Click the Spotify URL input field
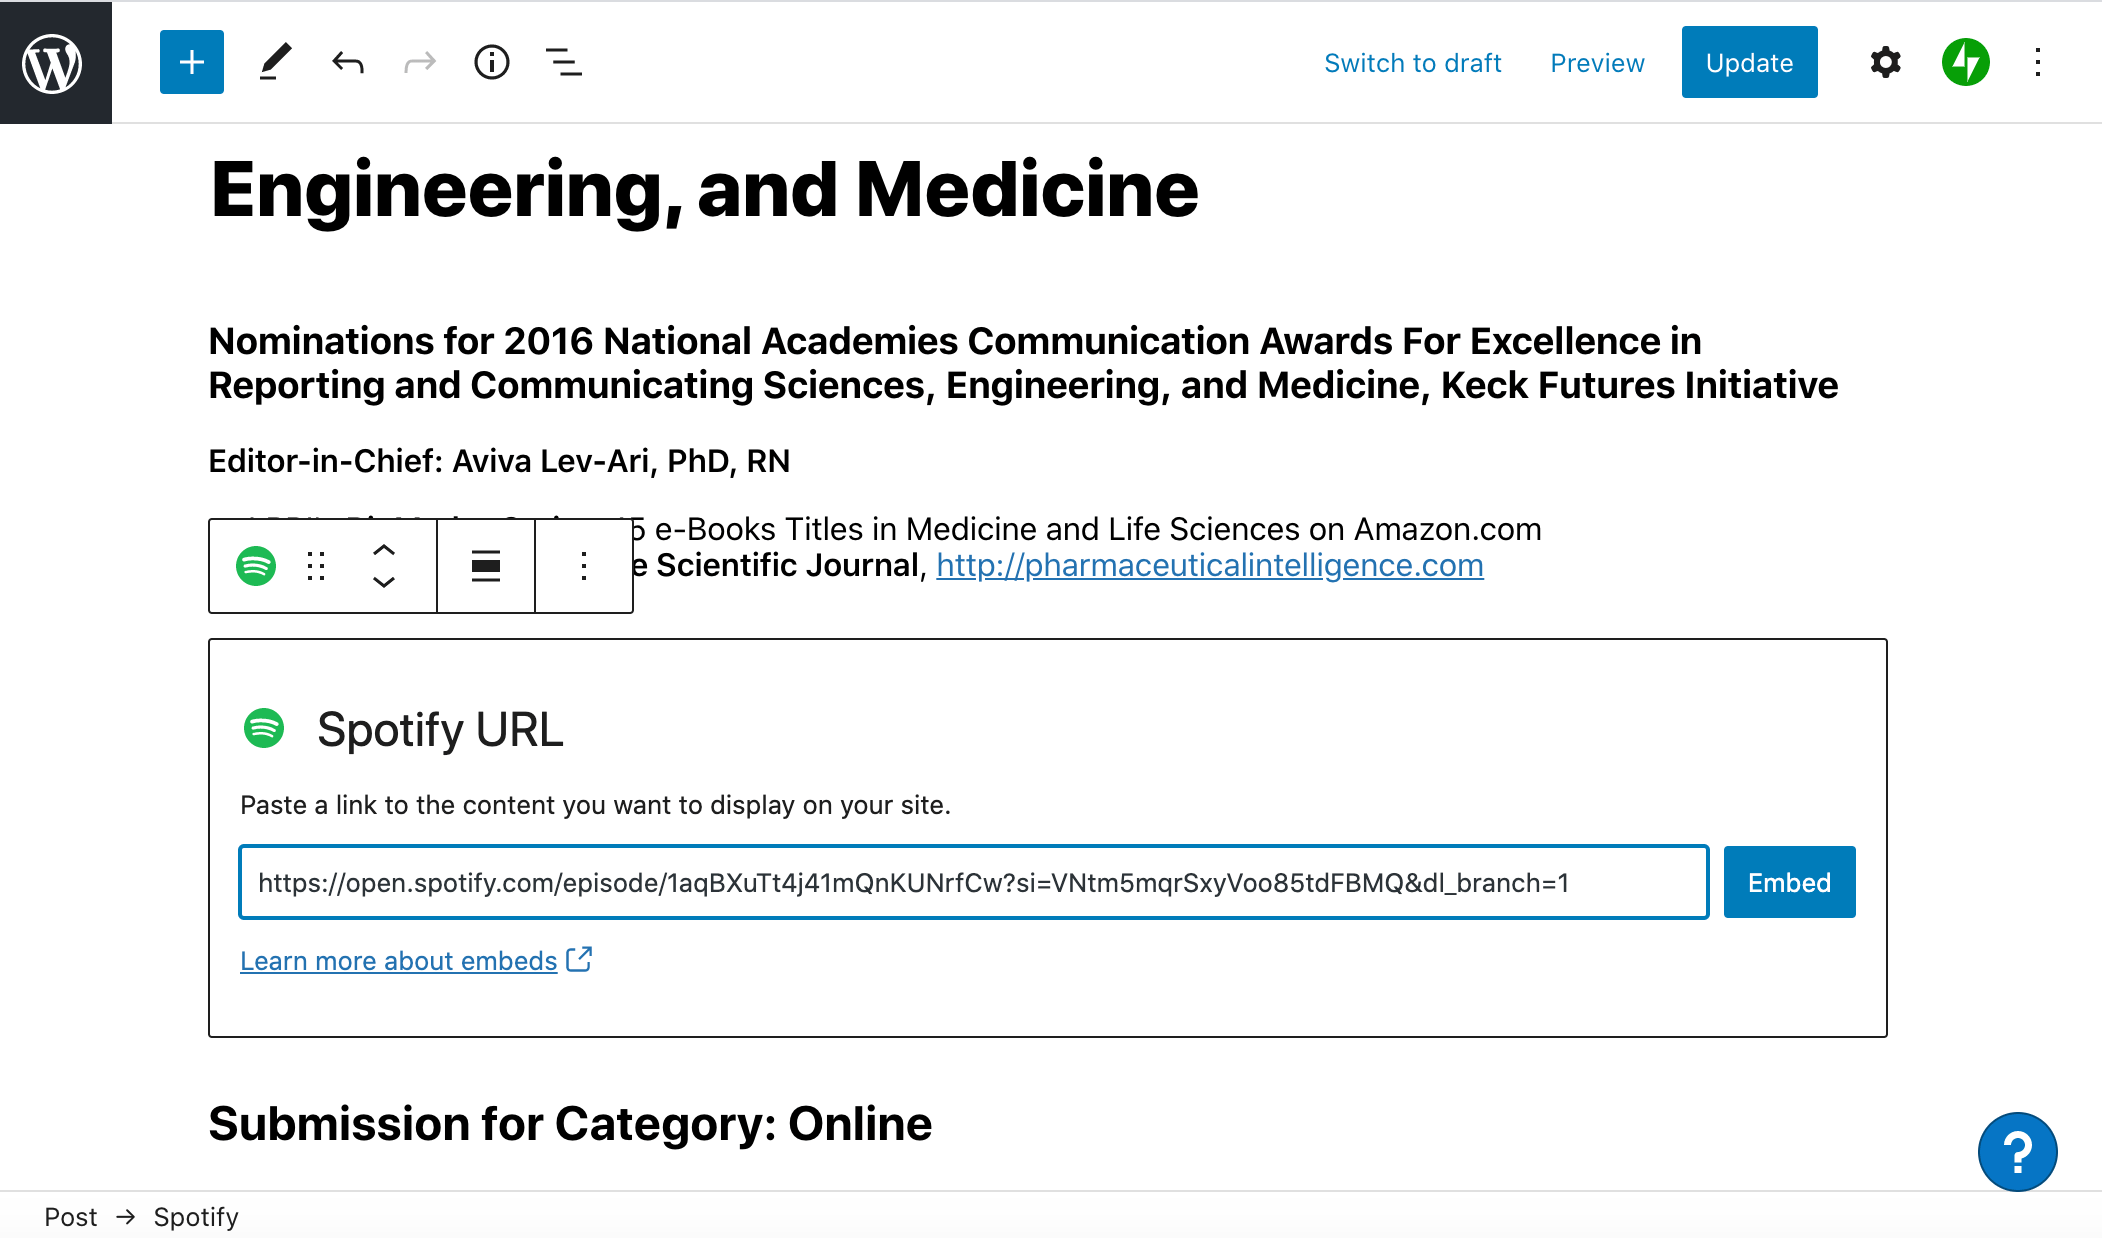 [x=973, y=882]
